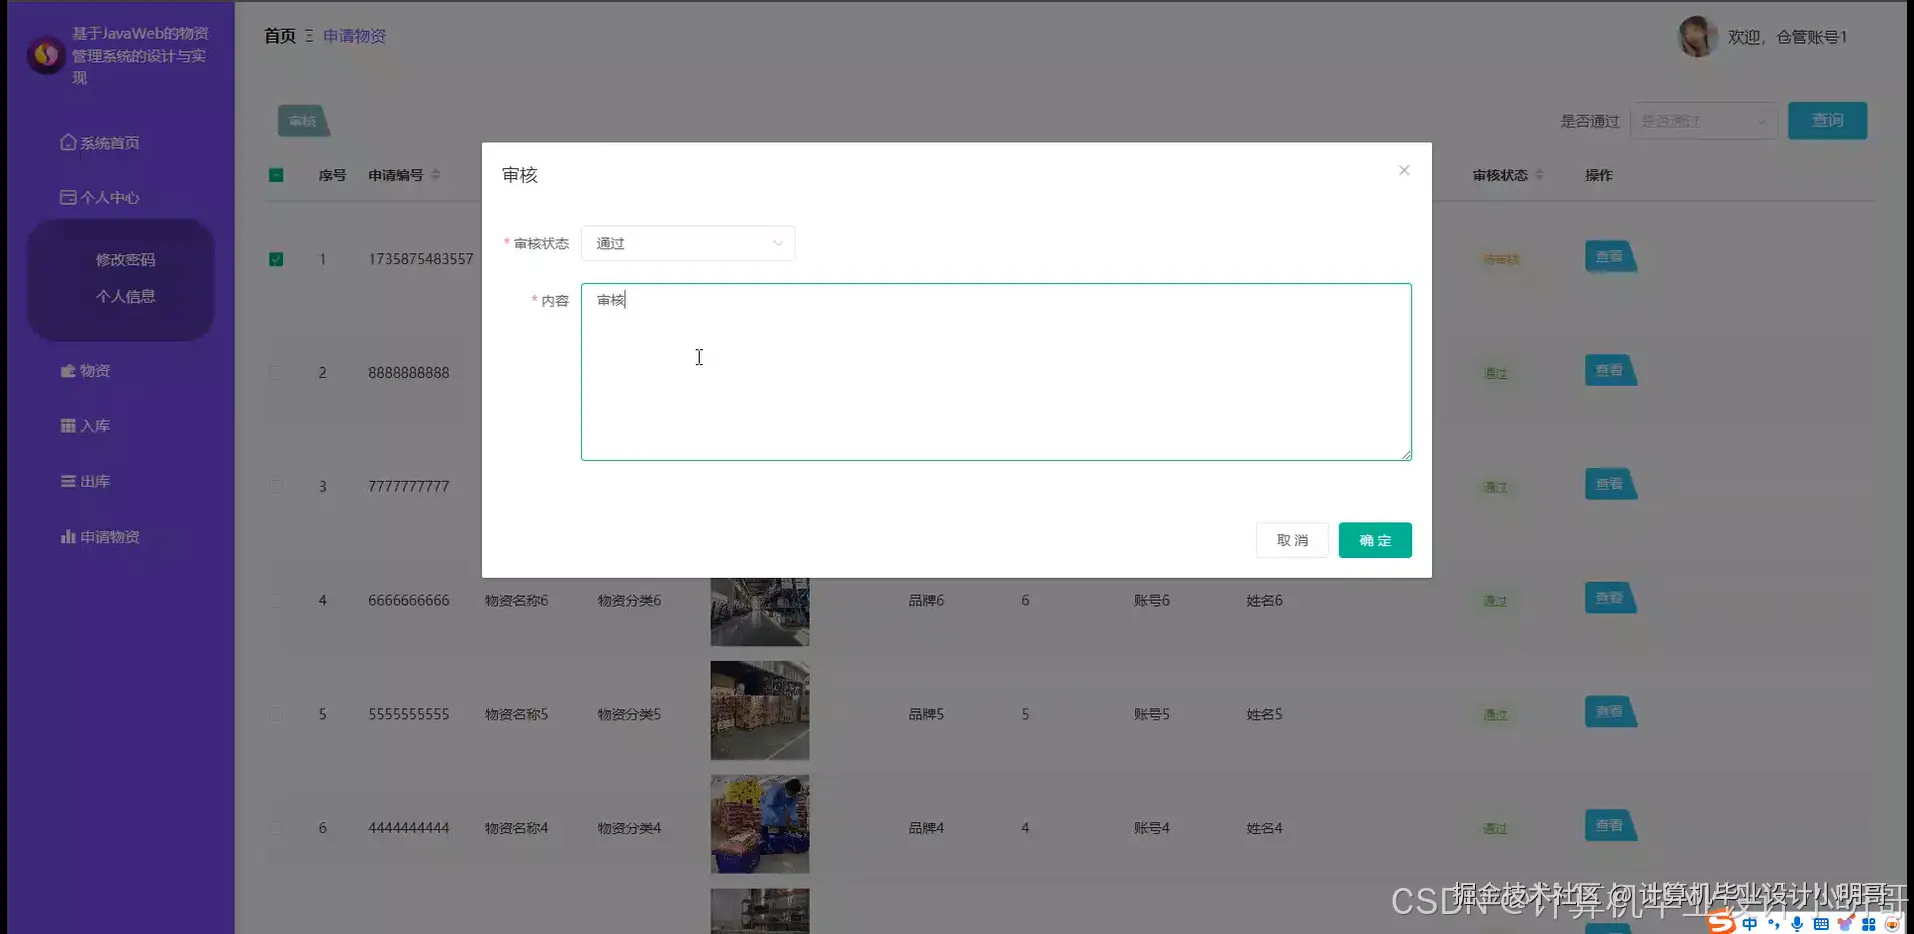
Task: Click the 取消 cancel button
Action: point(1292,540)
